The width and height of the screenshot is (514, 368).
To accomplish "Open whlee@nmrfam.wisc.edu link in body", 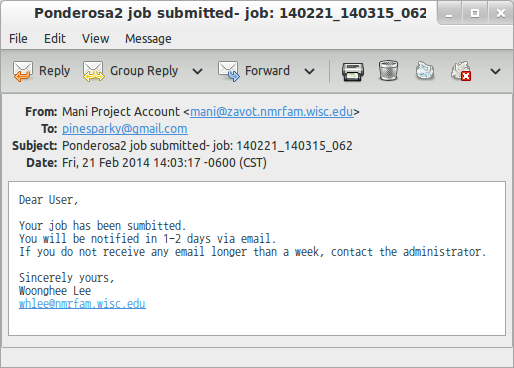I will coord(82,304).
